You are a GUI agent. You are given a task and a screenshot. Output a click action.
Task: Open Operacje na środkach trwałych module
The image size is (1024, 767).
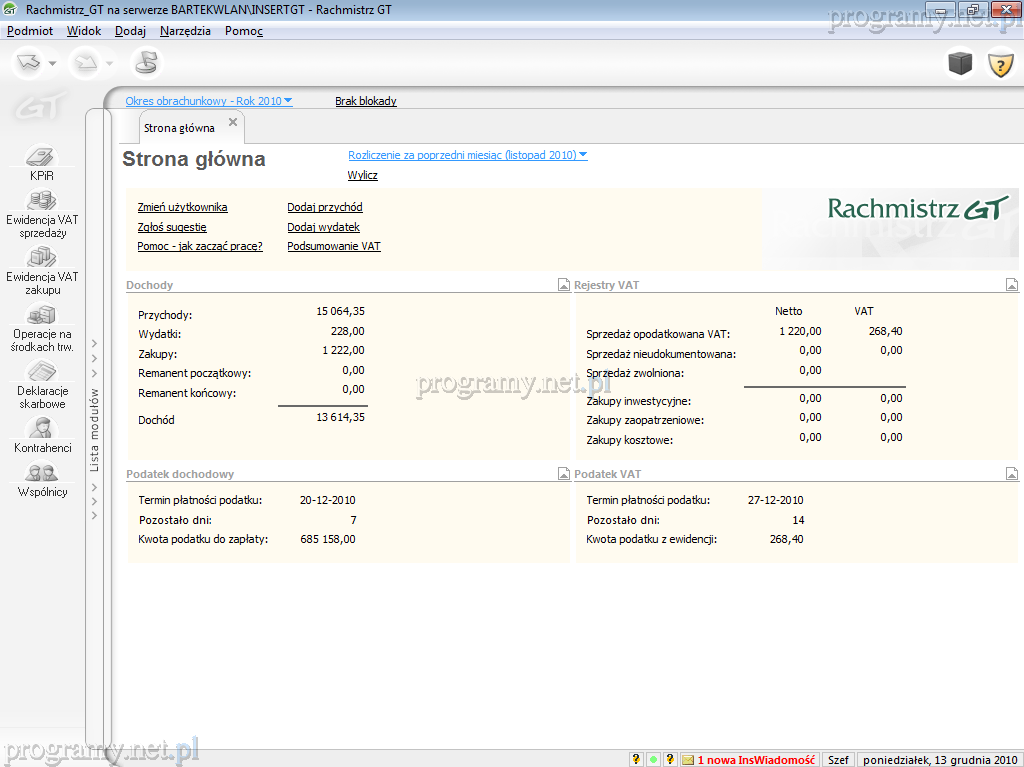[42, 327]
